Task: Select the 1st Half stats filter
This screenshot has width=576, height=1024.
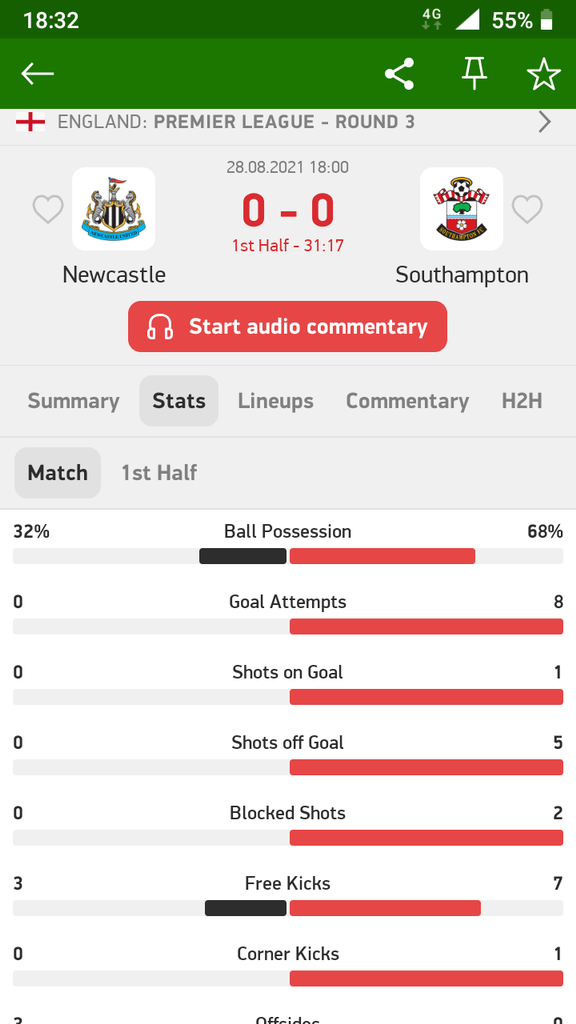Action: click(159, 473)
